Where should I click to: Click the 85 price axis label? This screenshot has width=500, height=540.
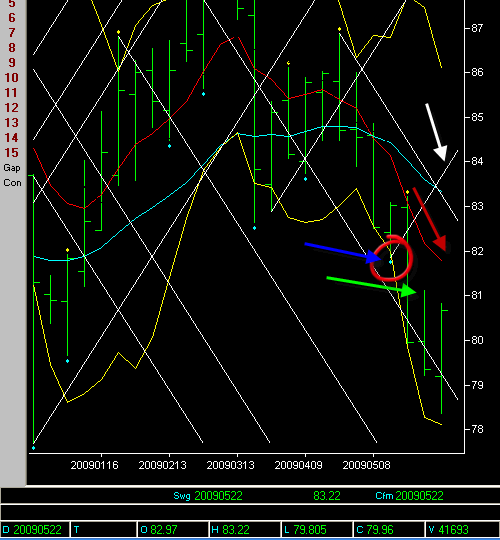pyautogui.click(x=477, y=117)
